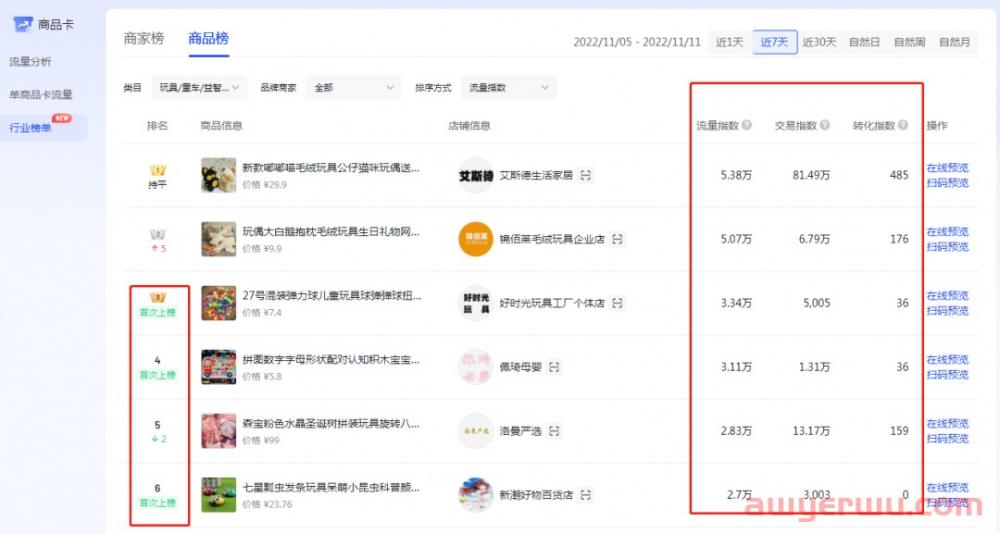1000x534 pixels.
Task: Click the conversion index value 485
Action: (899, 175)
